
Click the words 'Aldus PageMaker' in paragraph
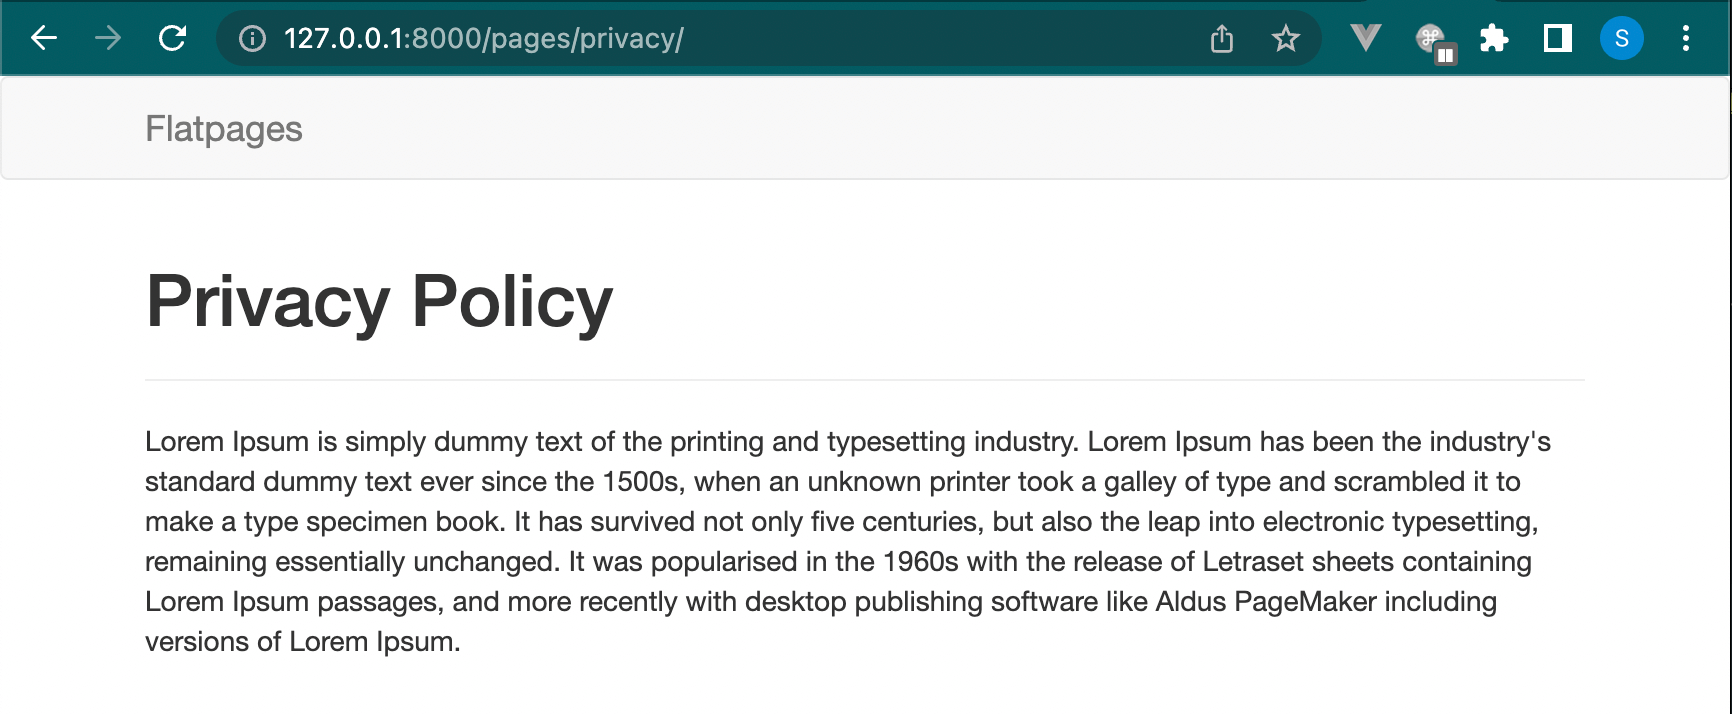pos(1266,602)
